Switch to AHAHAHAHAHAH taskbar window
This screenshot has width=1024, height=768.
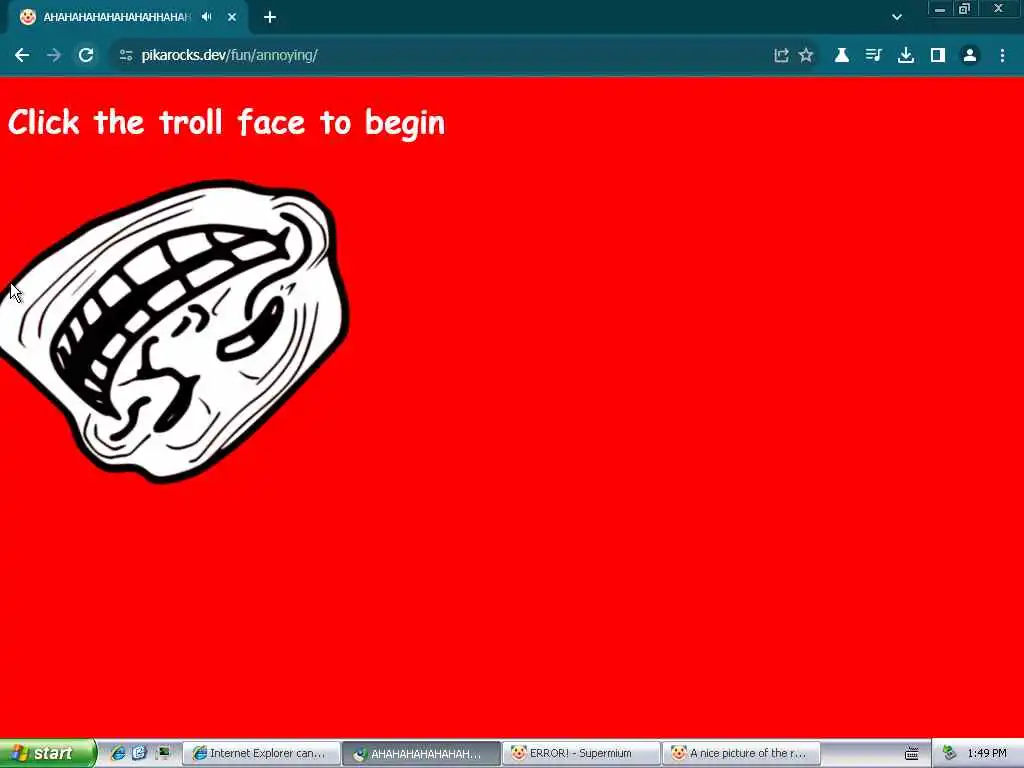point(421,753)
